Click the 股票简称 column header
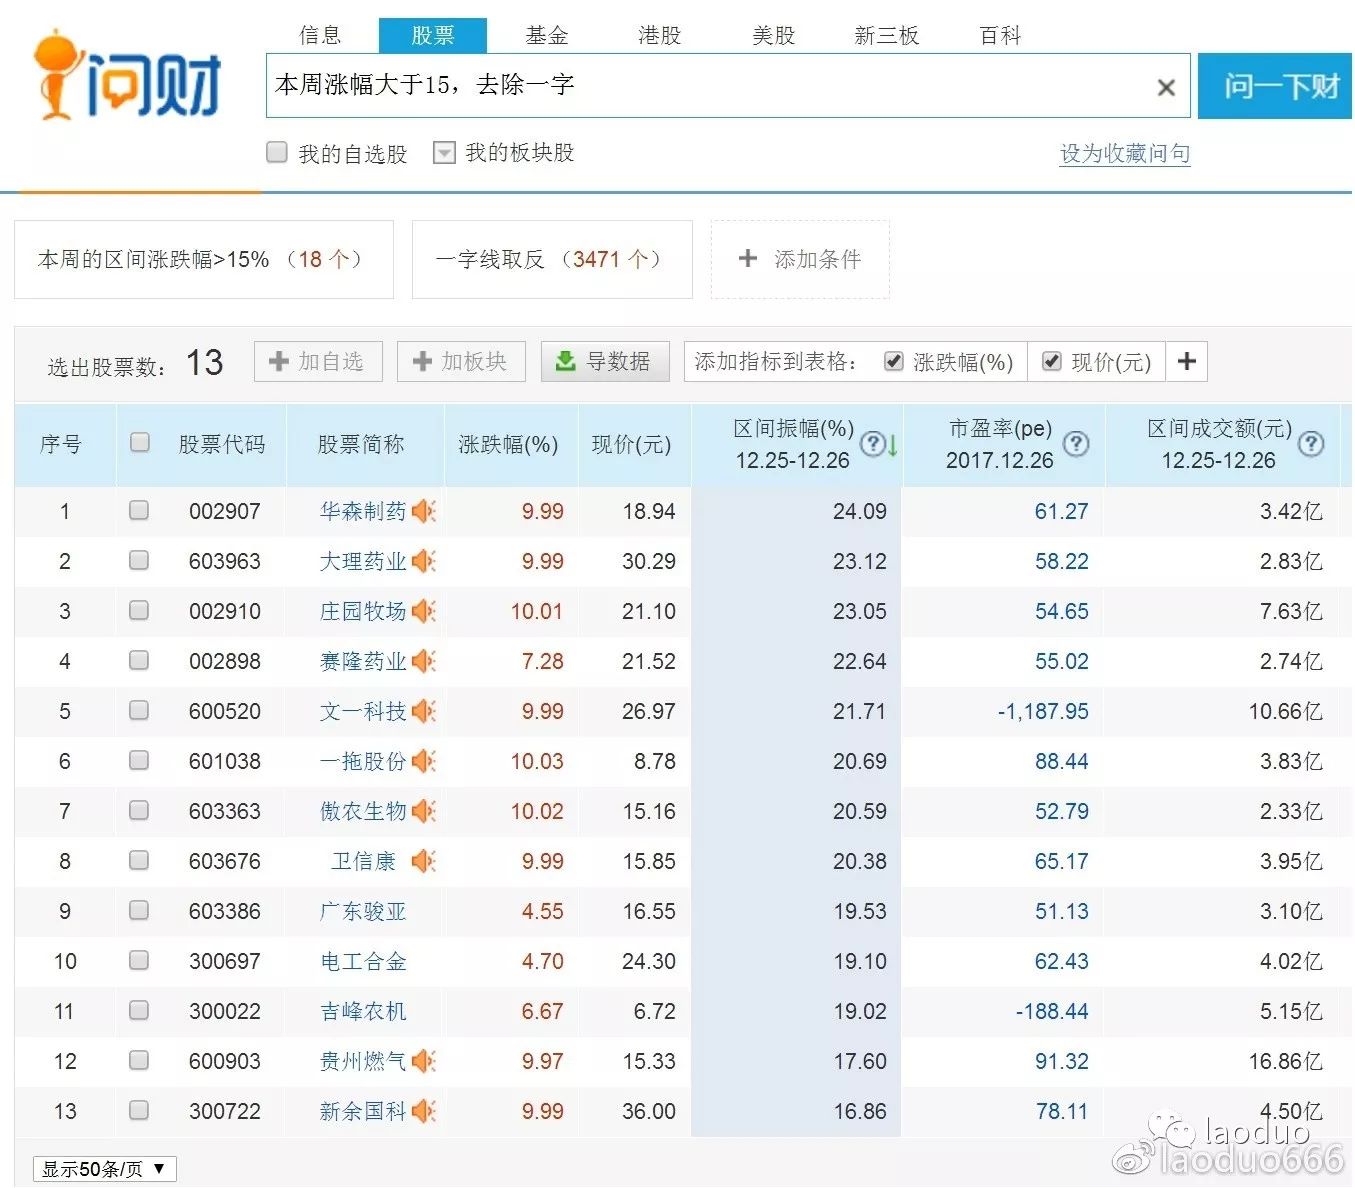 tap(361, 444)
